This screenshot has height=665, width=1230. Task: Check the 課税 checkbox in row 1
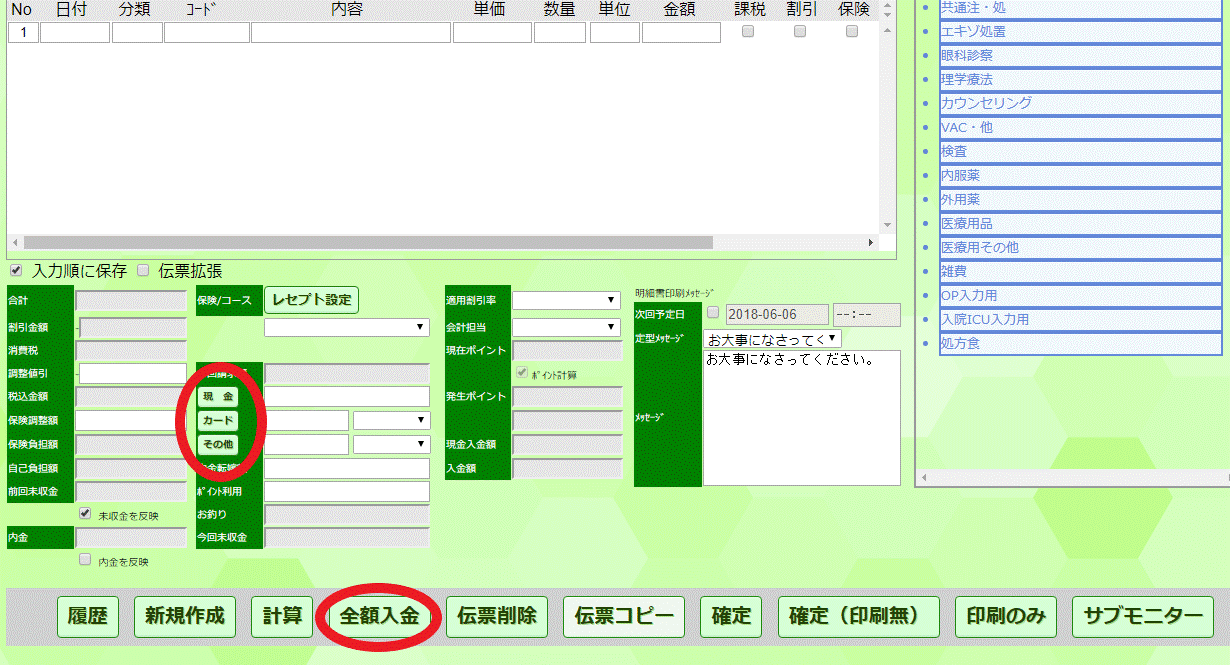tap(748, 32)
